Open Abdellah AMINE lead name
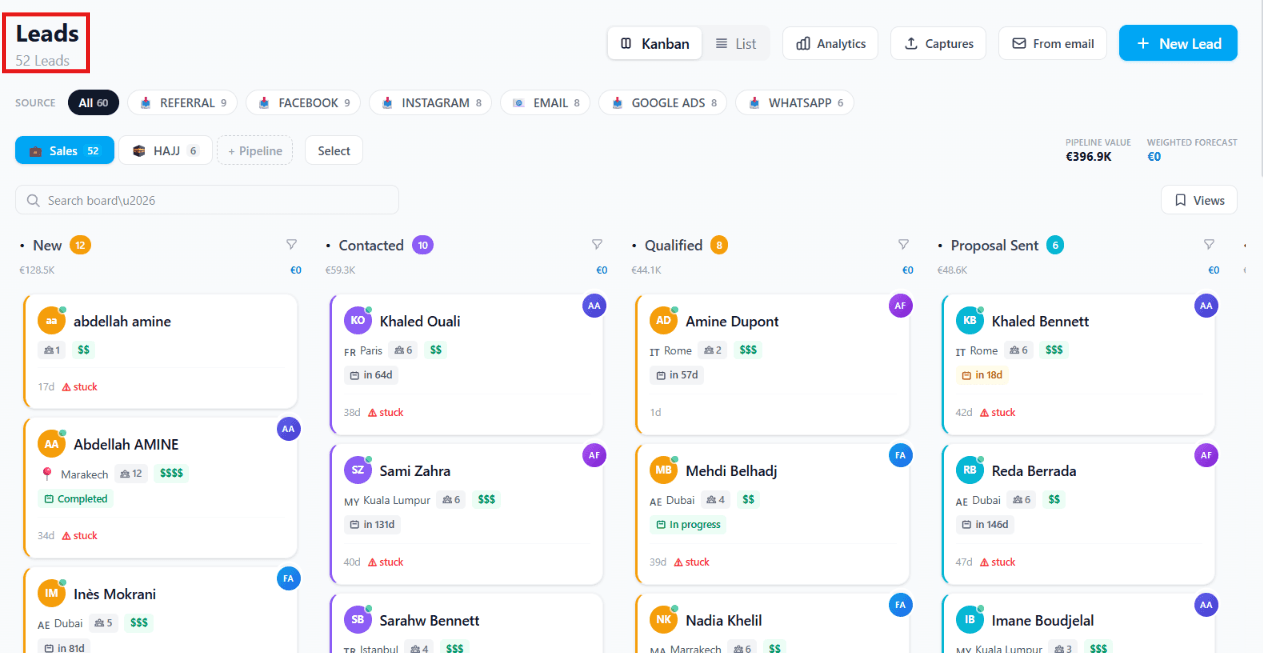1263x653 pixels. [x=126, y=444]
